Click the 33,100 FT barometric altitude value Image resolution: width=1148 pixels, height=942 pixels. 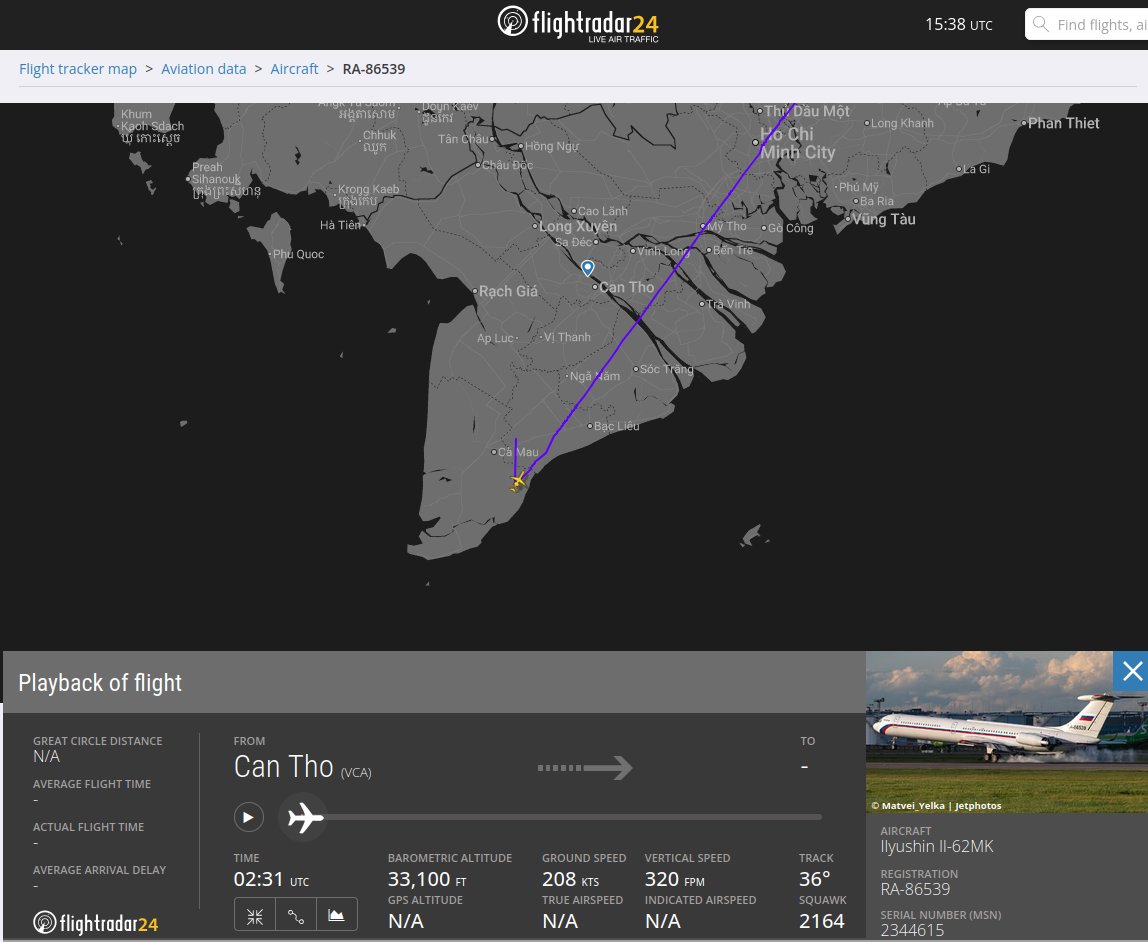coord(427,879)
